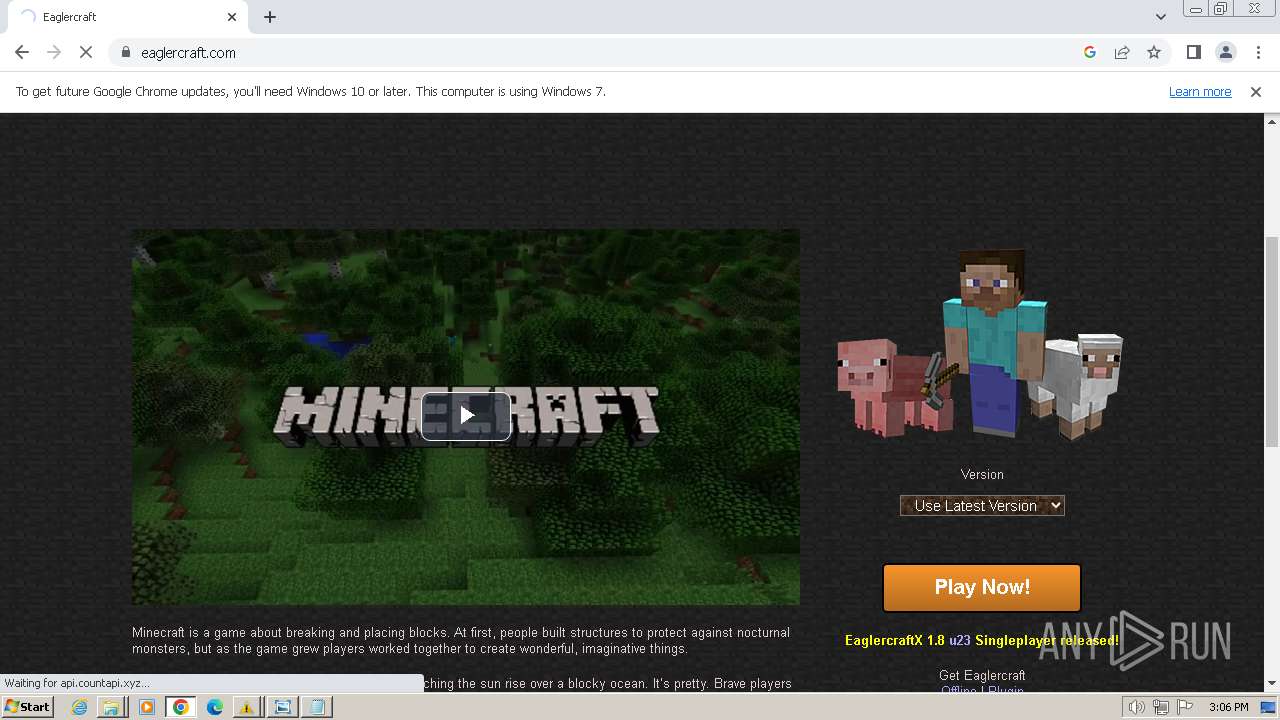View site information via the padlock icon
1280x720 pixels.
pyautogui.click(x=125, y=52)
